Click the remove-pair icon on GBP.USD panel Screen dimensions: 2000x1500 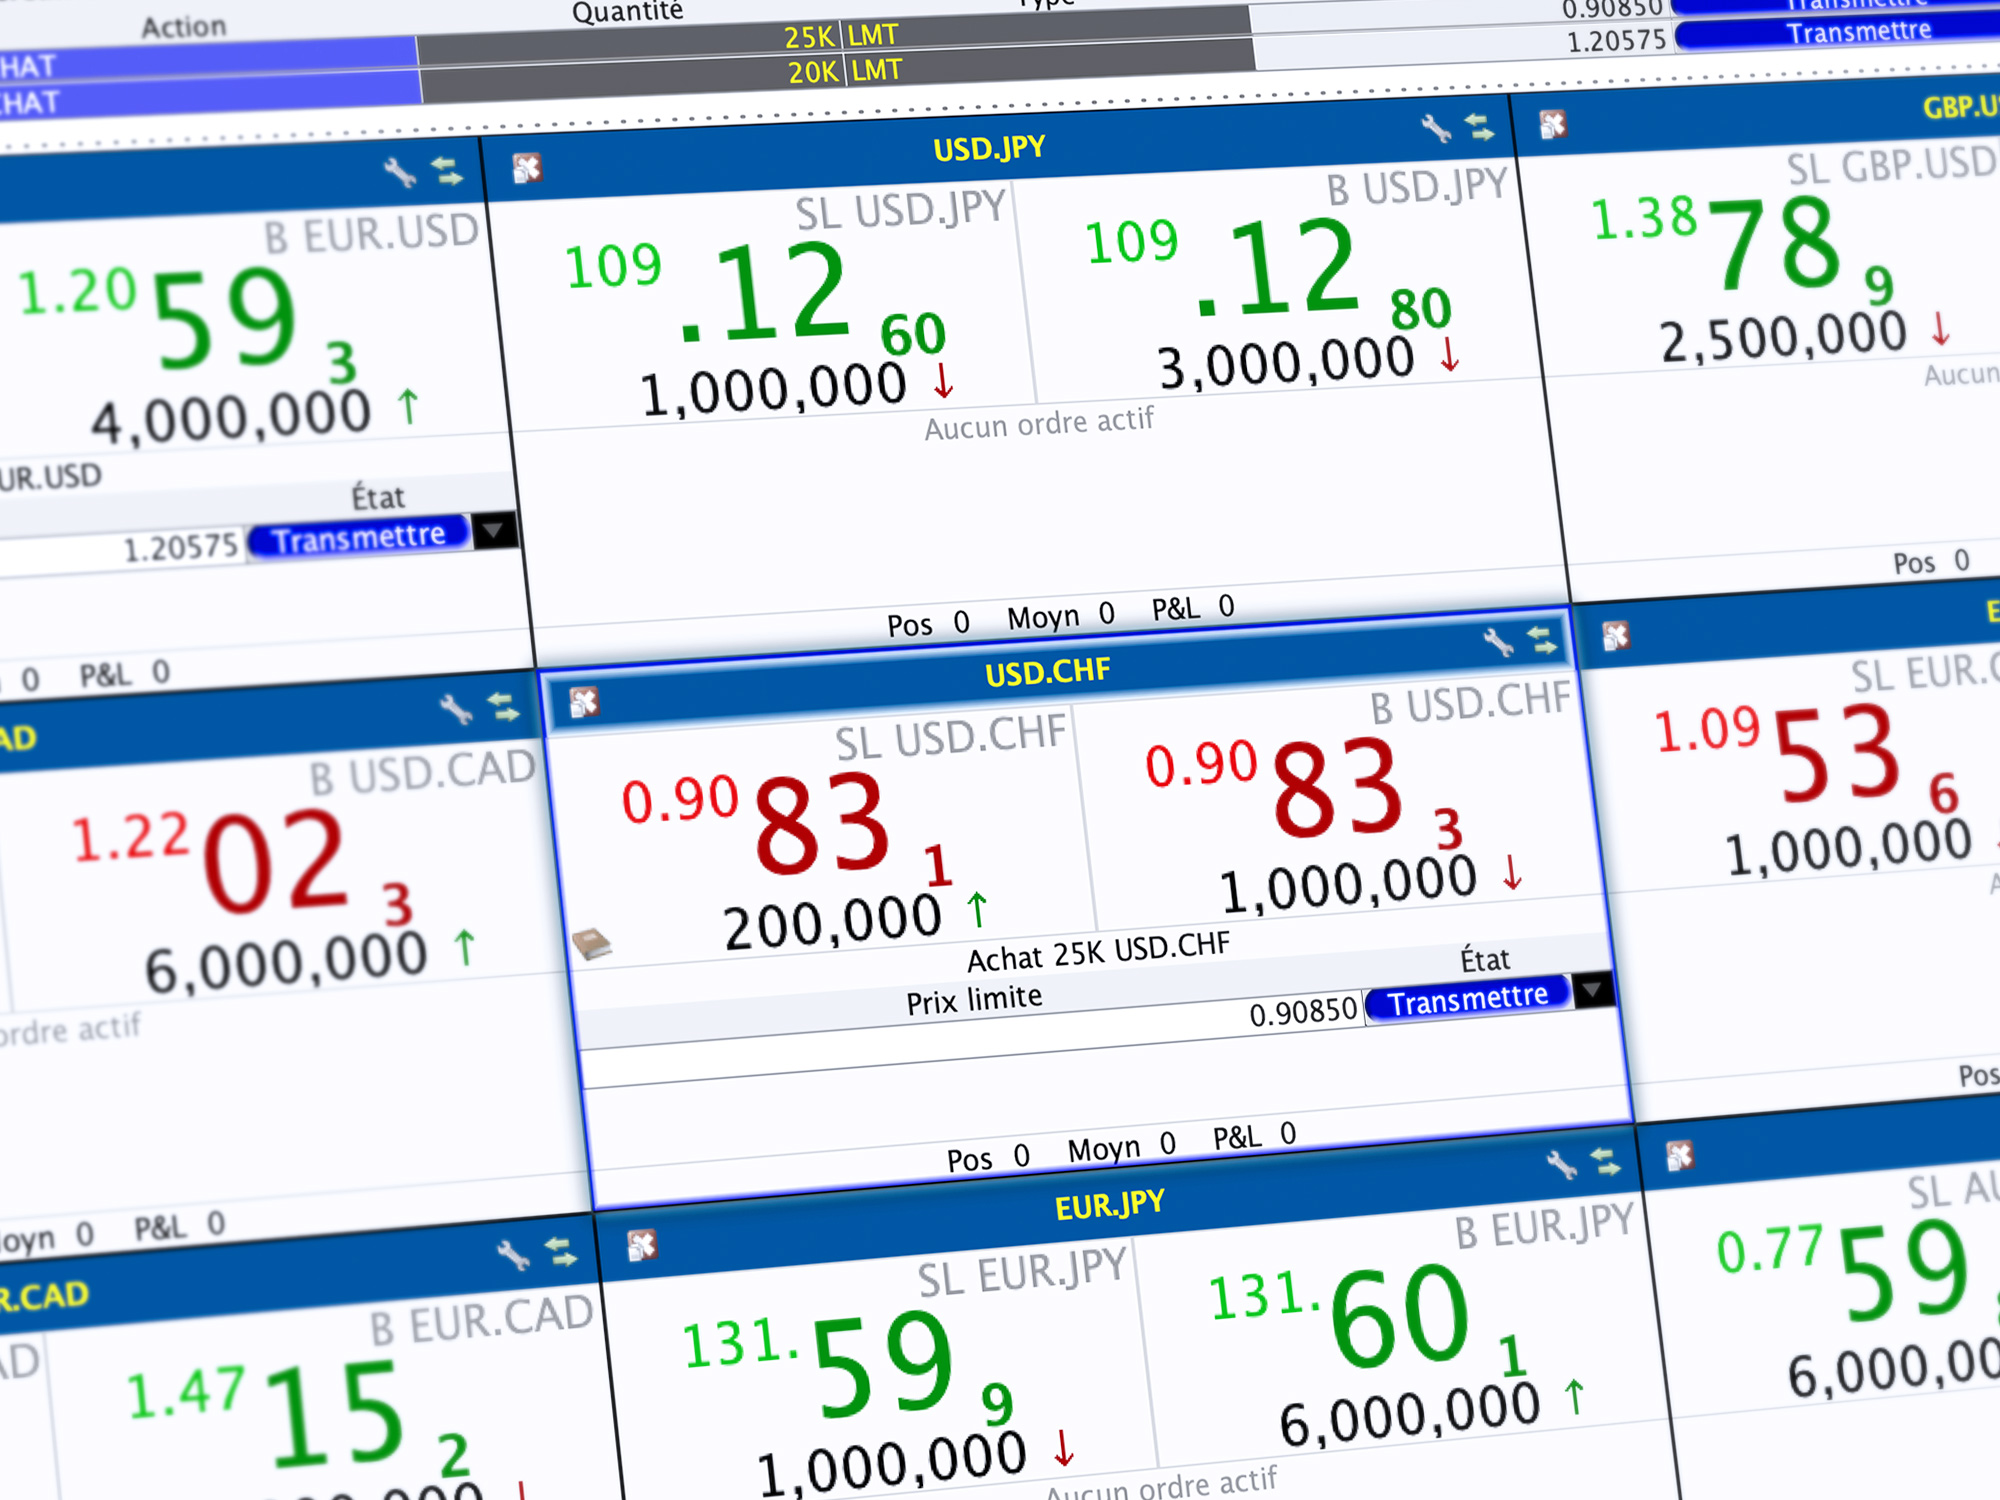1552,125
